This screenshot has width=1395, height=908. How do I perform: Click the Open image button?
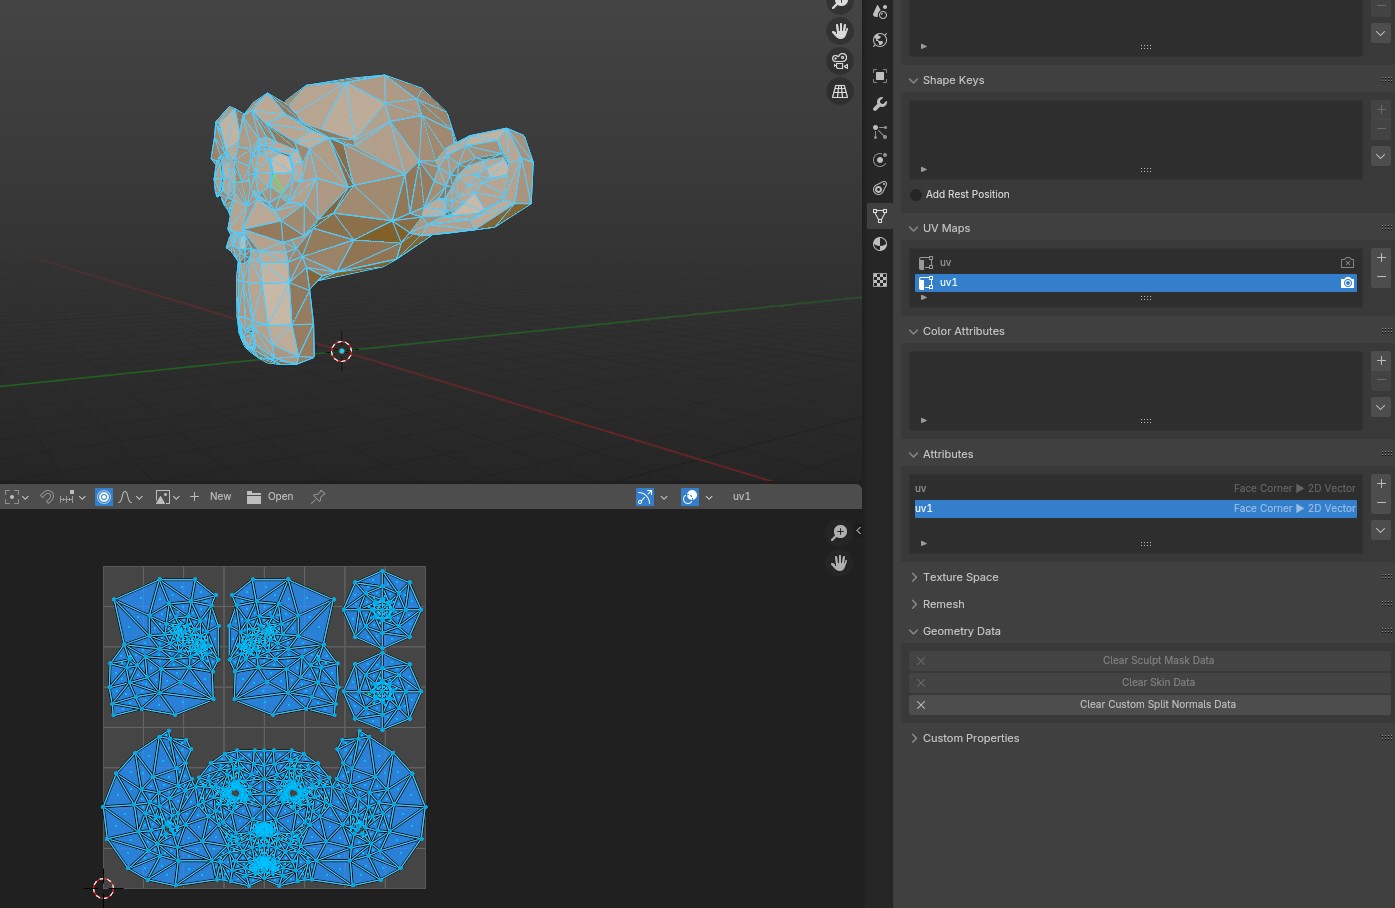click(270, 497)
